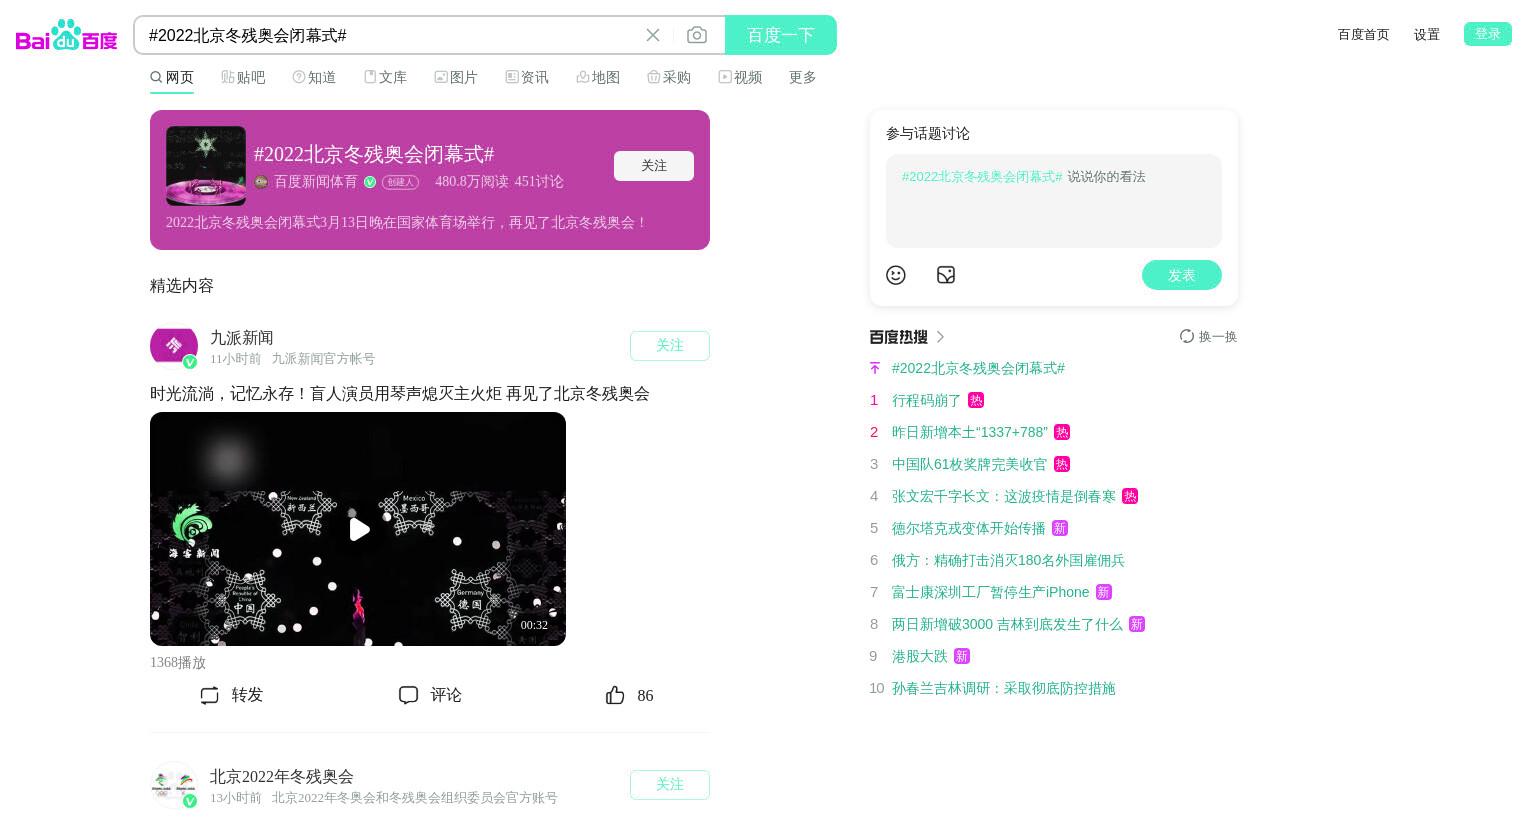This screenshot has height=824, width=1536.
Task: Switch to the 资讯 tab
Action: click(x=527, y=77)
